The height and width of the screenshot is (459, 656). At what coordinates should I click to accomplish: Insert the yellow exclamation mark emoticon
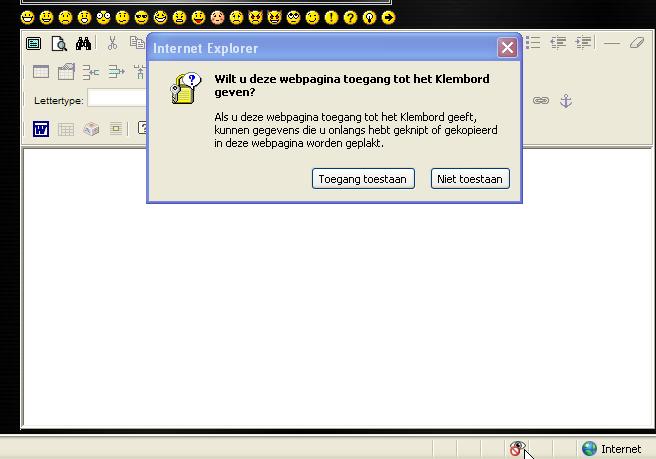331,18
